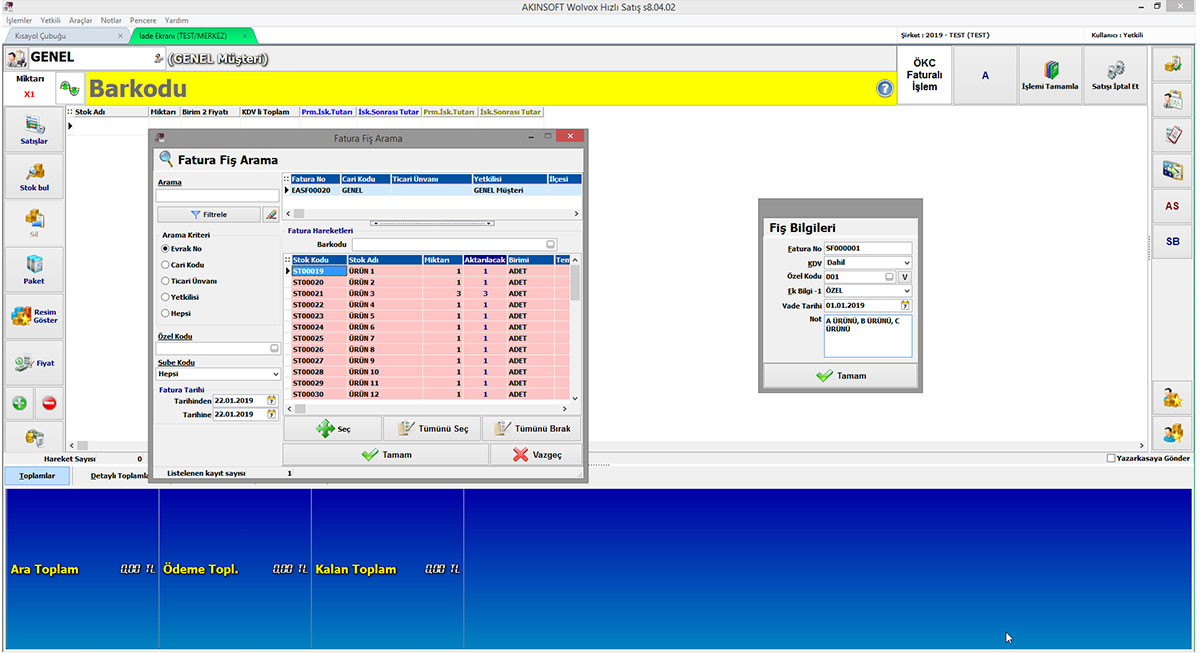This screenshot has height=653, width=1200.
Task: Open the KDV dropdown in Fiş Bilgileri
Action: click(906, 263)
